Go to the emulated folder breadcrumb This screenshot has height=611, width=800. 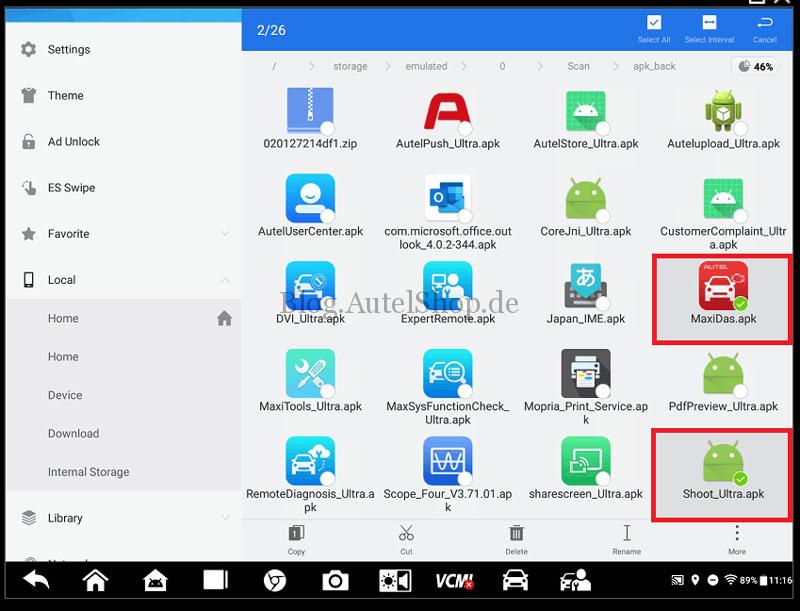[x=426, y=67]
